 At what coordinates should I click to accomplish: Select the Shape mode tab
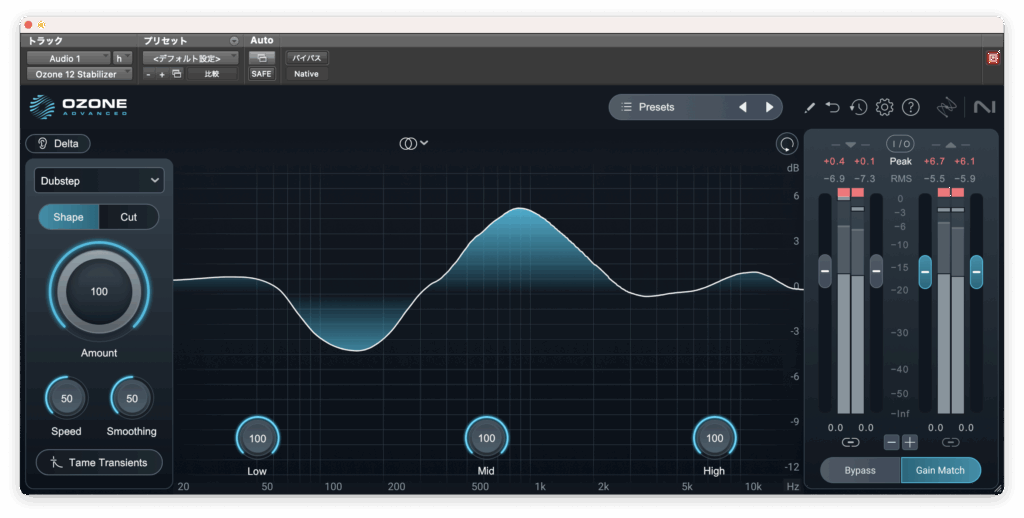coord(69,217)
